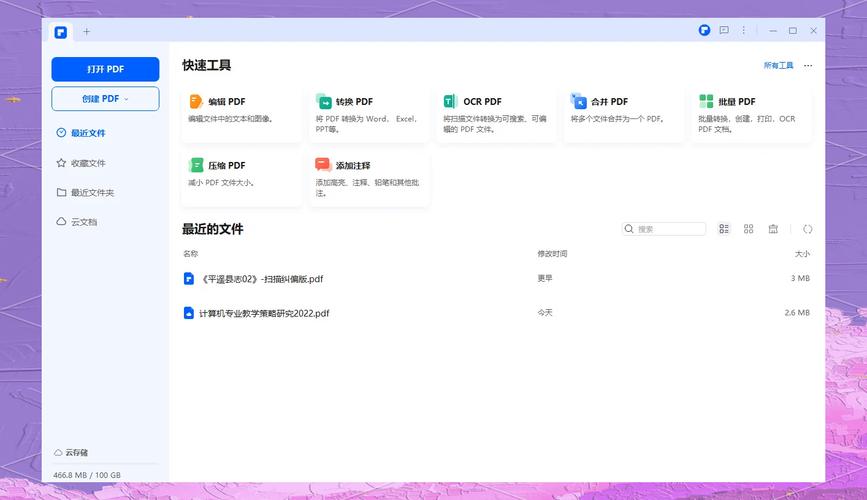The width and height of the screenshot is (867, 500).
Task: Open the quick tools more options ellipsis
Action: tap(808, 65)
